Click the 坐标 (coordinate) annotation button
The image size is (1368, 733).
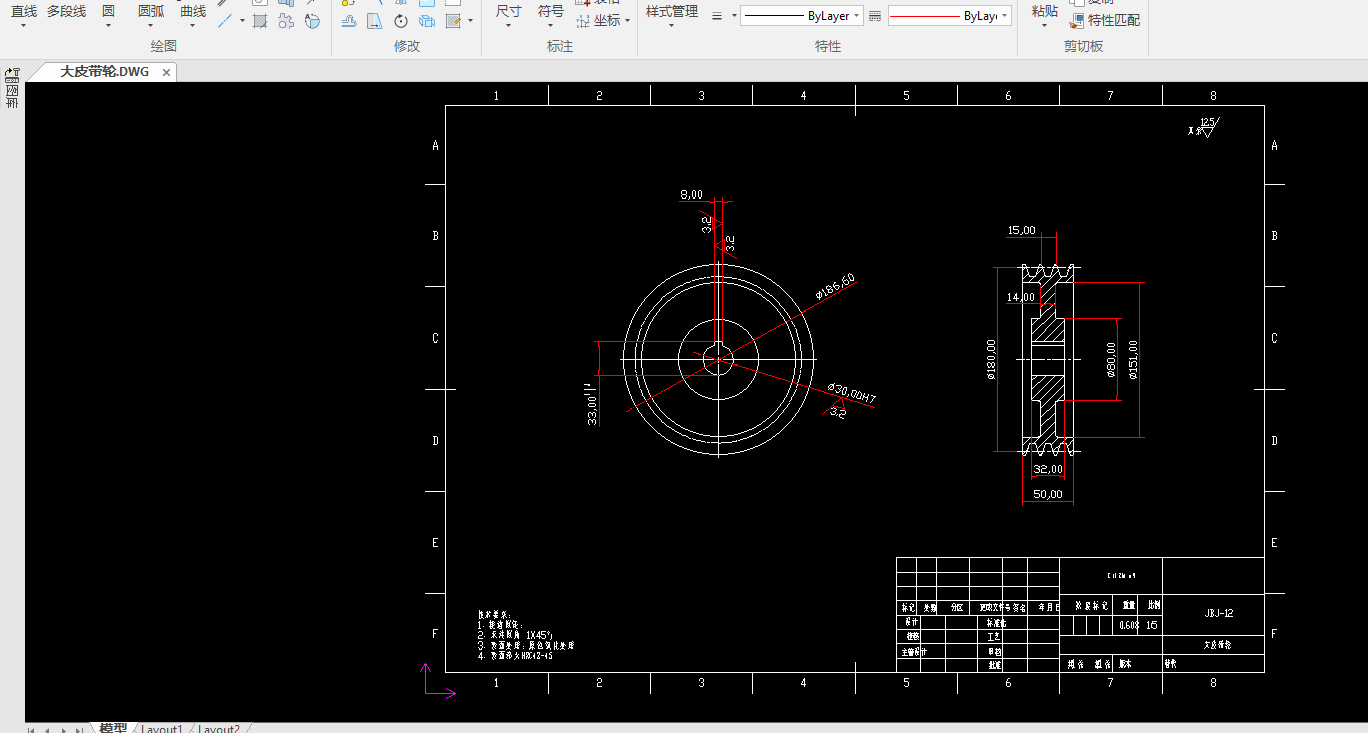[599, 20]
